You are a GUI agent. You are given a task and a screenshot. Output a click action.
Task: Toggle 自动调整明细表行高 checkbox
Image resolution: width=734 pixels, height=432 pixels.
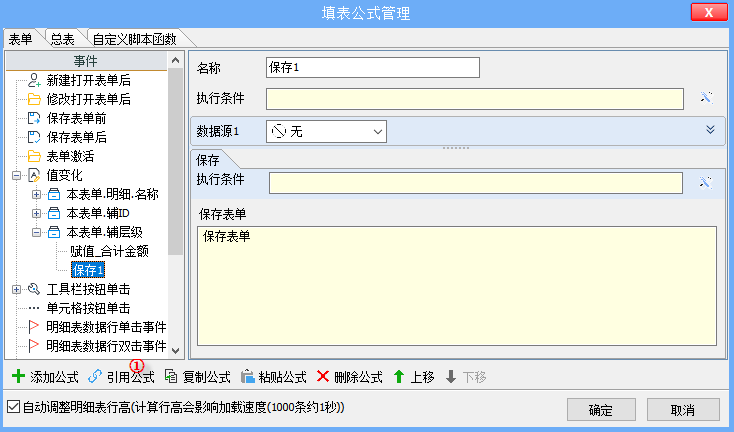(14, 407)
